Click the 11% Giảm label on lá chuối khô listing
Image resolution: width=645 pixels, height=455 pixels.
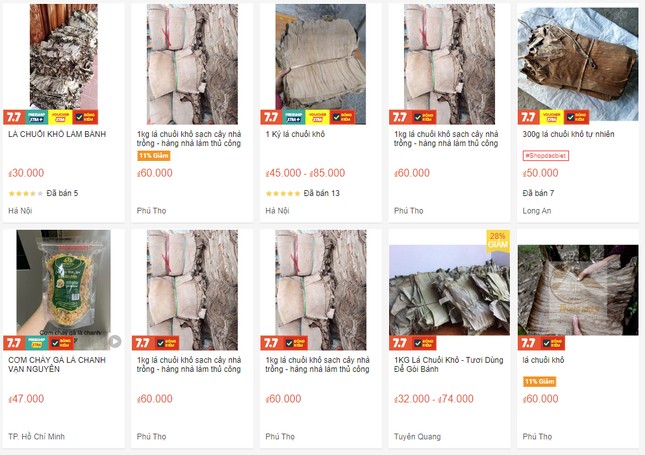pyautogui.click(x=539, y=381)
